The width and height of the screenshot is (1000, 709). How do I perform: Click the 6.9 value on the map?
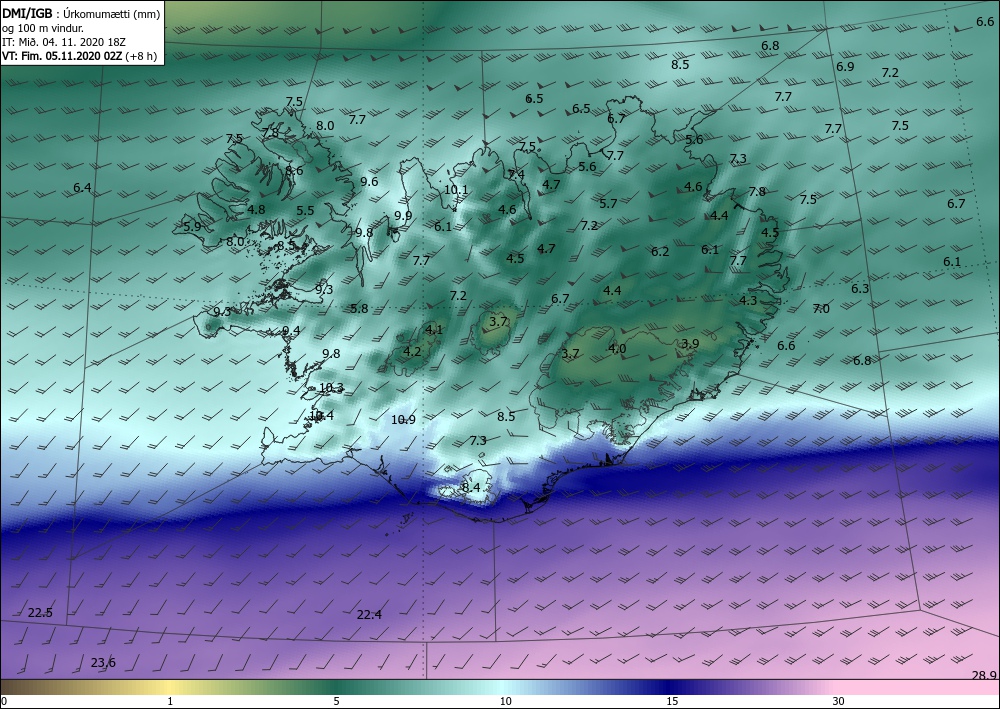(845, 67)
